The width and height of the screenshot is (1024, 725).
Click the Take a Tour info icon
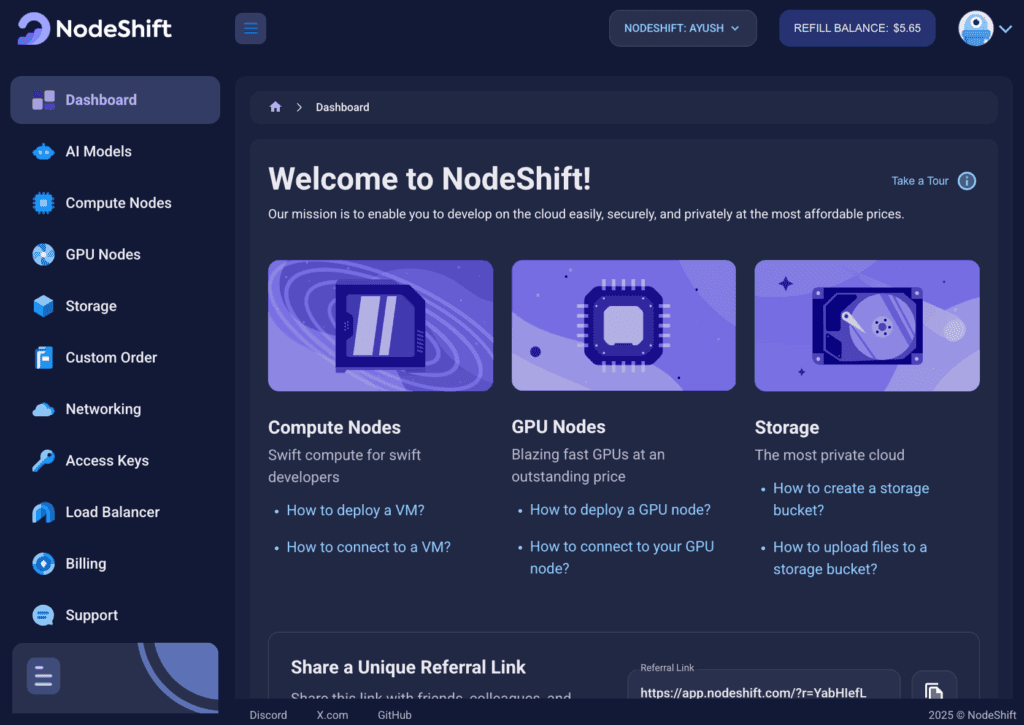click(967, 181)
